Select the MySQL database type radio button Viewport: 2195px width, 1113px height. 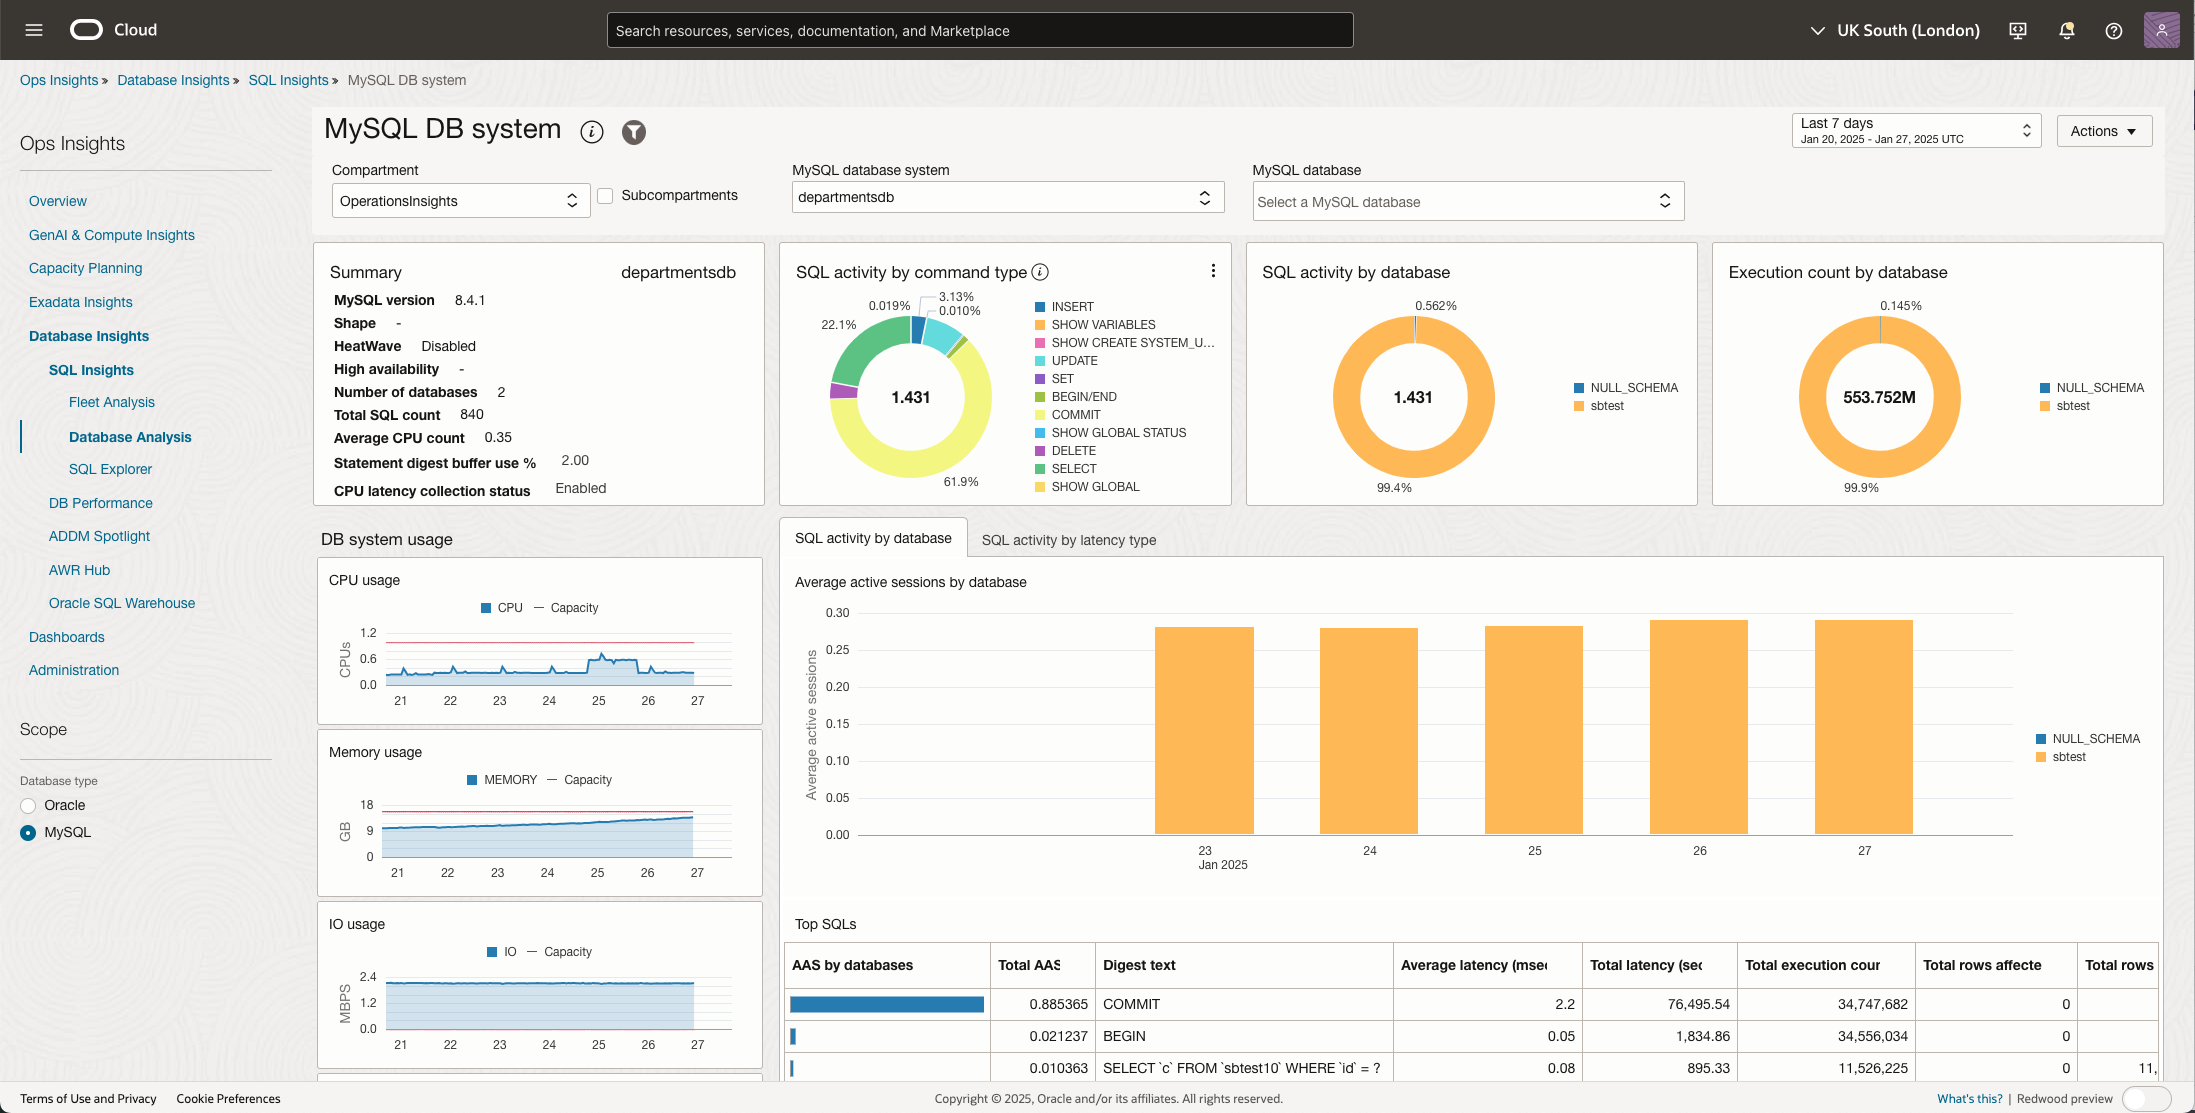point(27,832)
